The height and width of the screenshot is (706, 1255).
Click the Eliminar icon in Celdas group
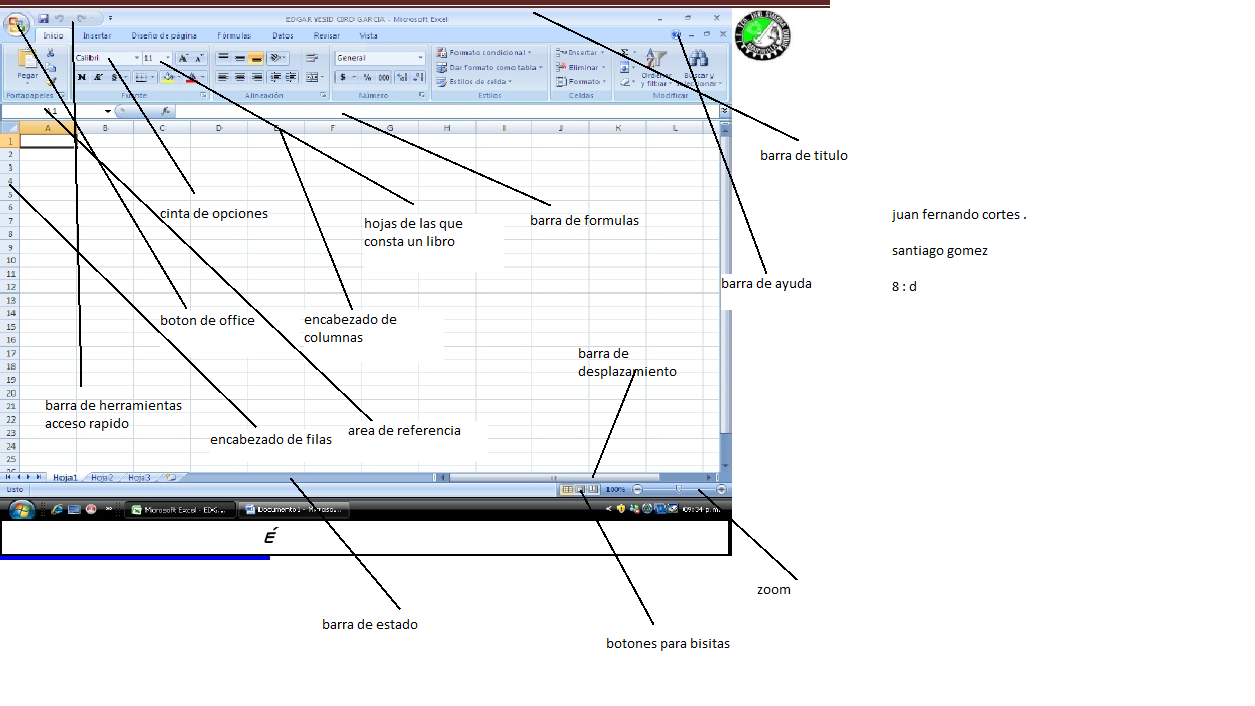578,67
